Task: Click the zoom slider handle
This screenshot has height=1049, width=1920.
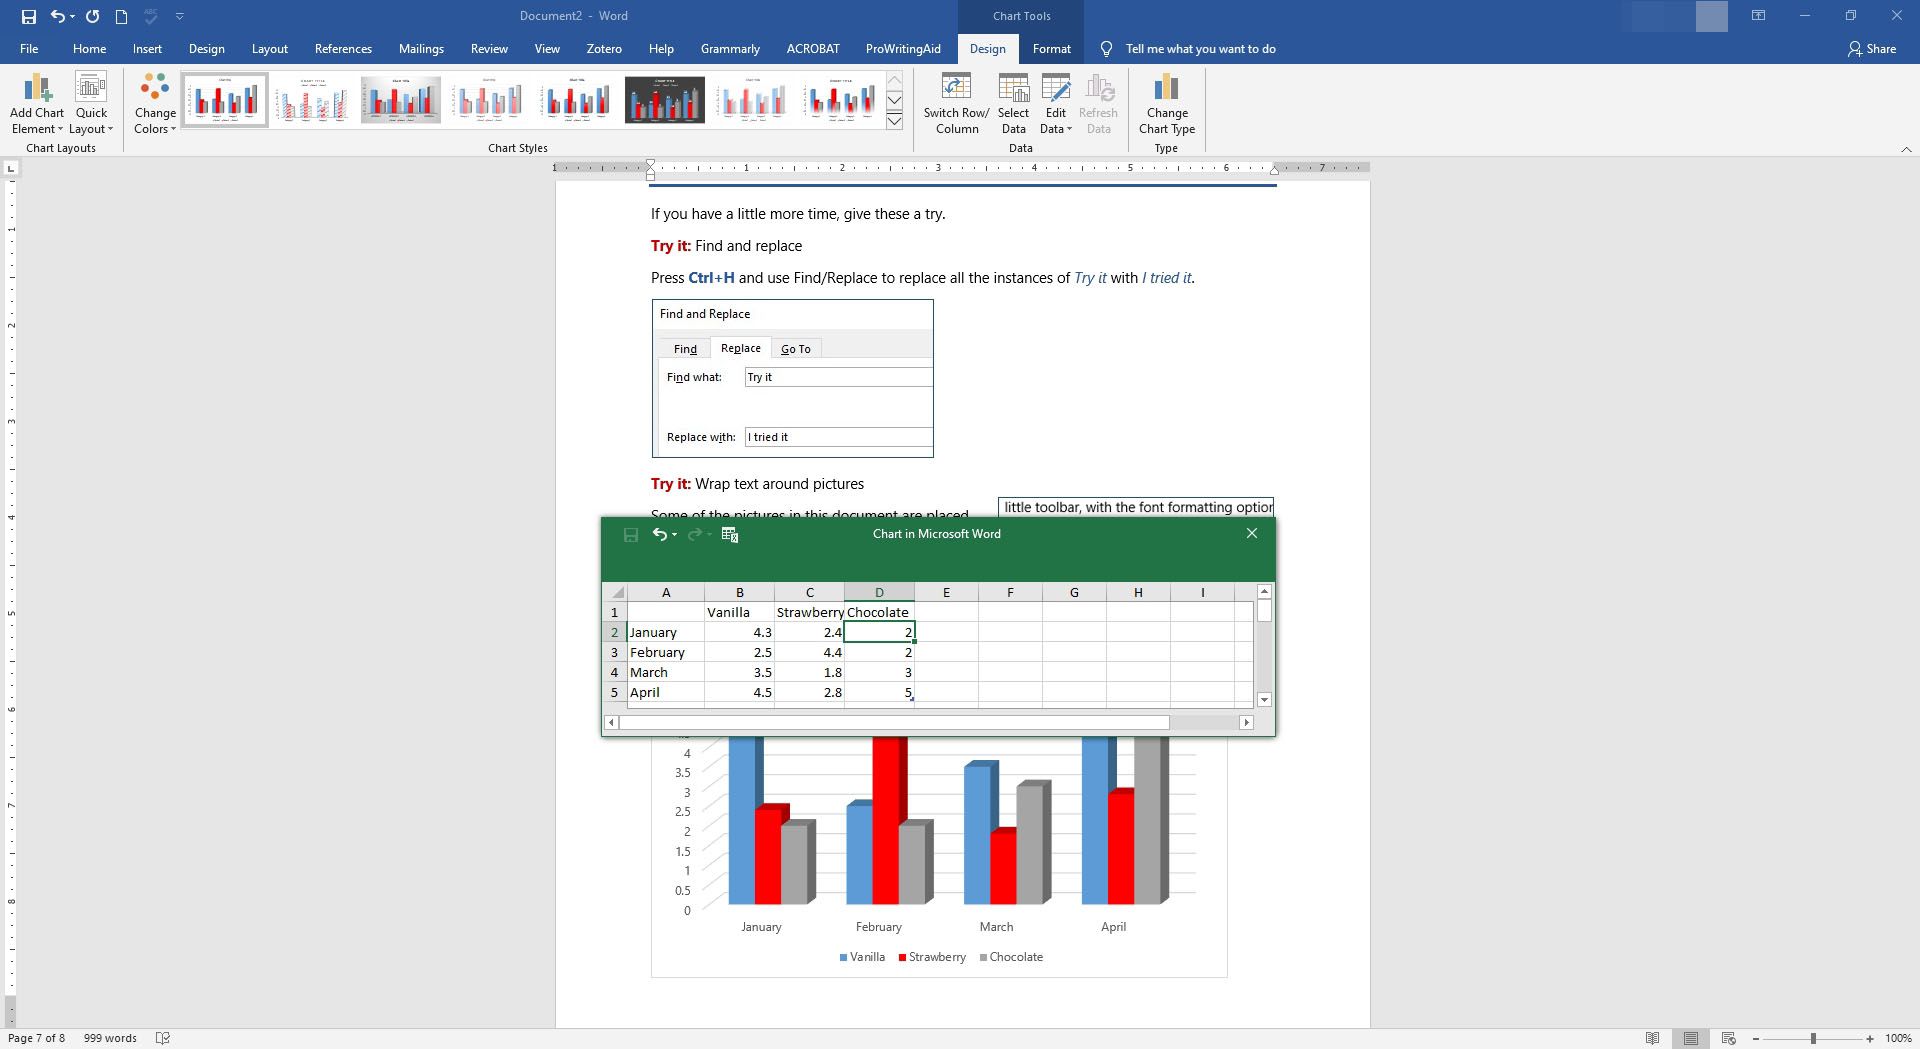Action: coord(1813,1038)
